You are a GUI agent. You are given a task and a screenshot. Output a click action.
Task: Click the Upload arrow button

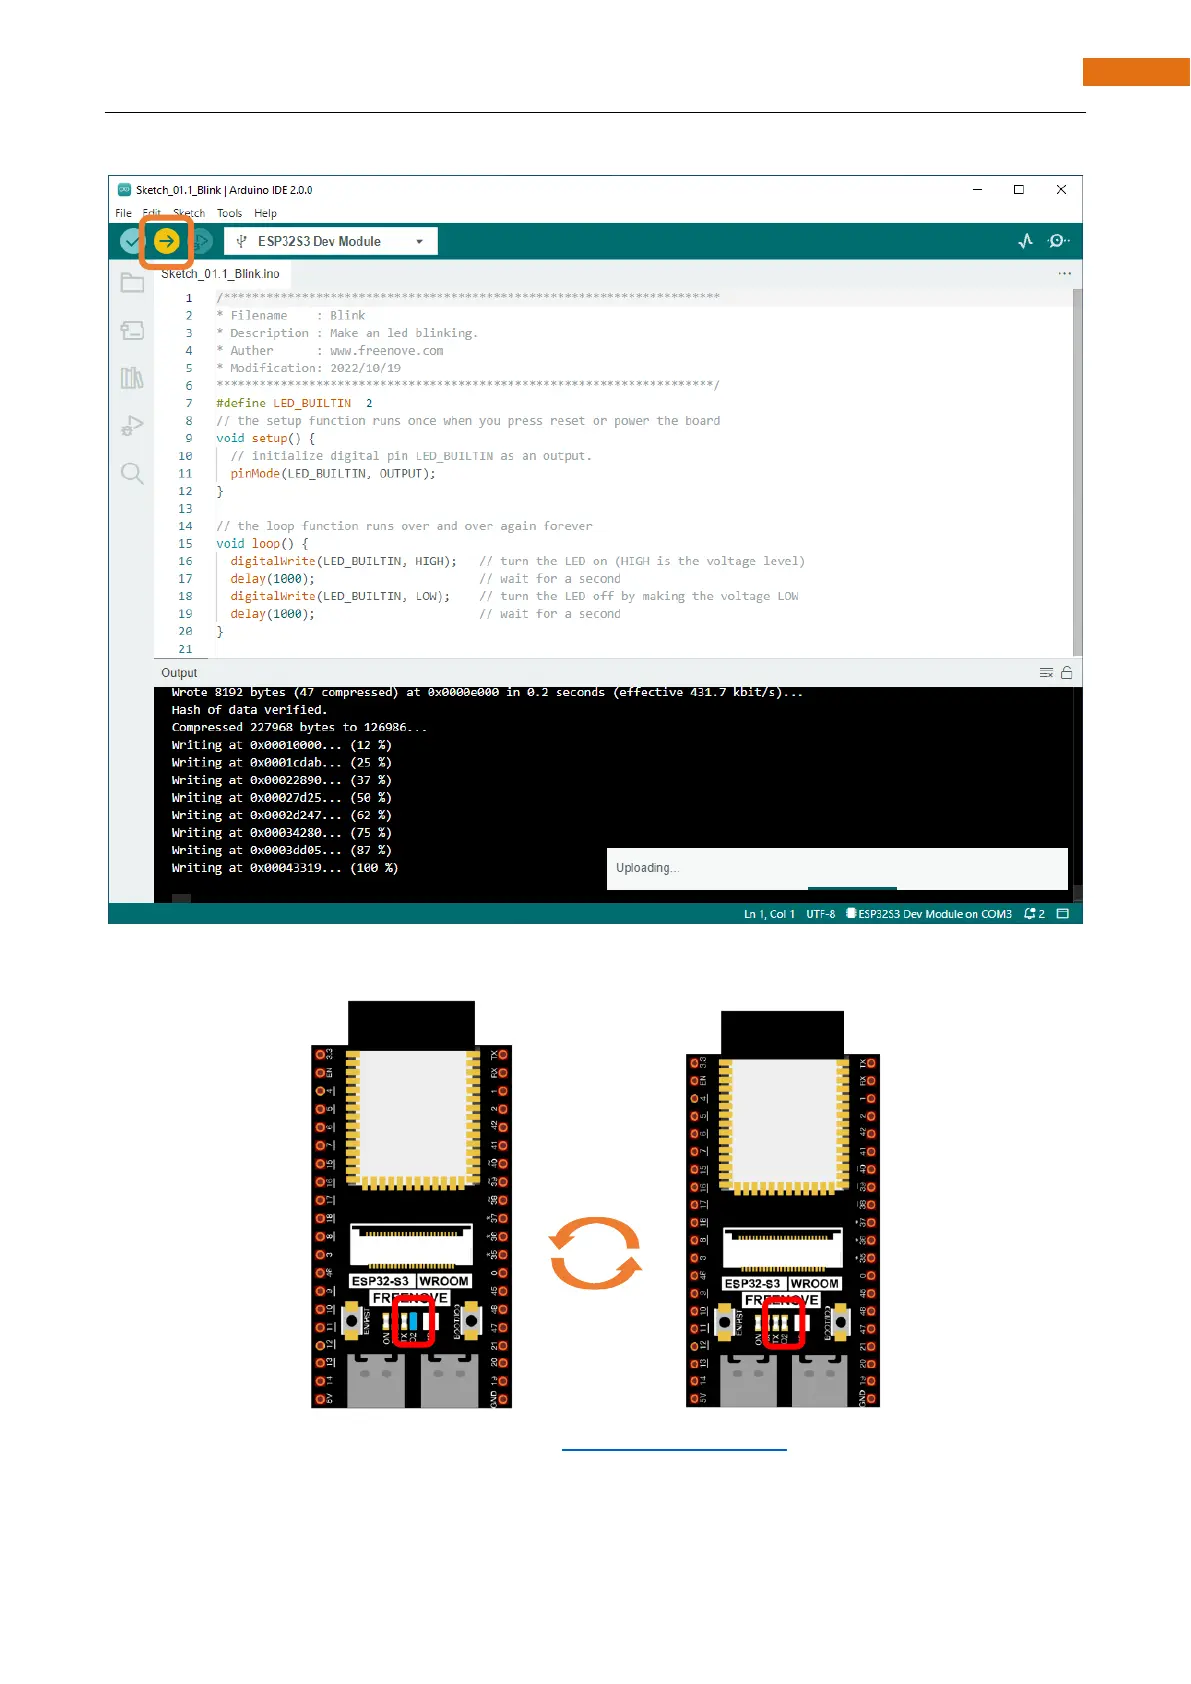pos(166,241)
